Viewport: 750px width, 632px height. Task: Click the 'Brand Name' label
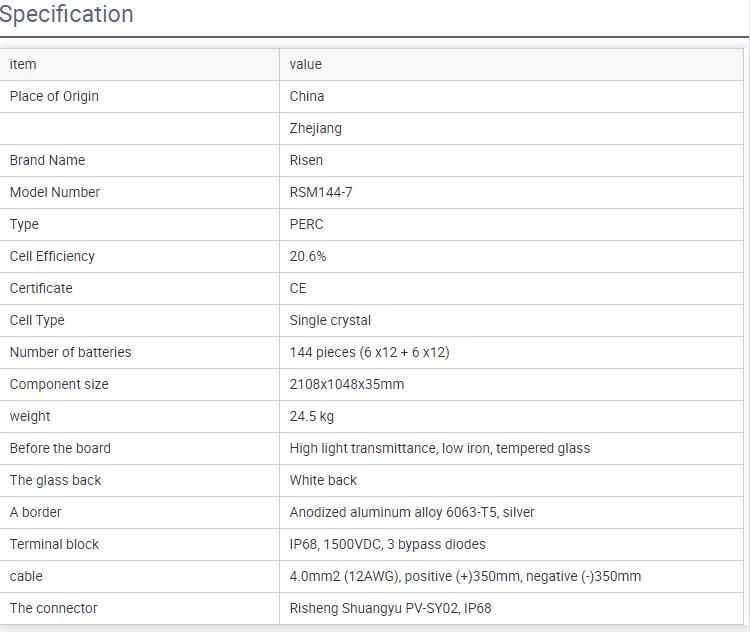(47, 160)
